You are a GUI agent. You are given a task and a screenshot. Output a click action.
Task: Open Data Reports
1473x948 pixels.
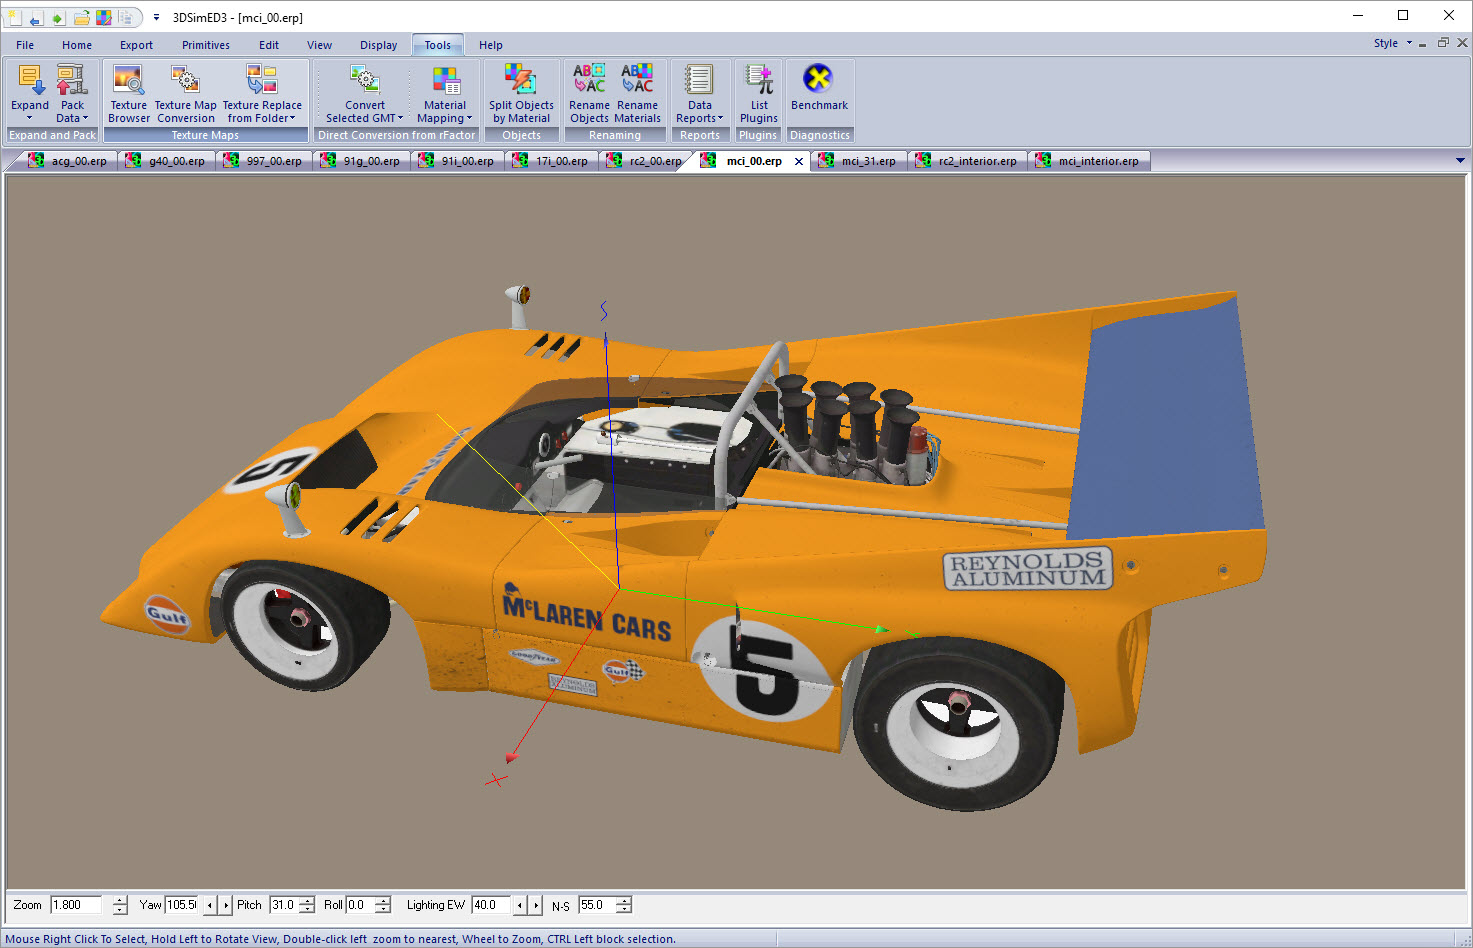[x=700, y=92]
